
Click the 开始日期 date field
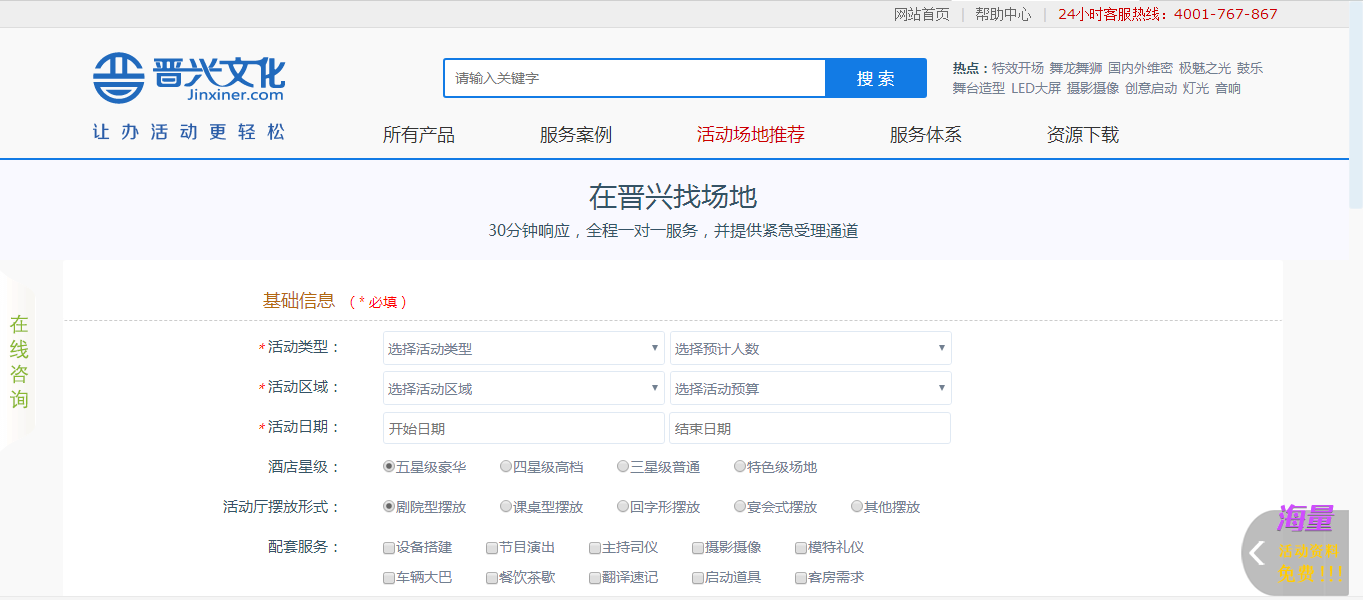click(523, 428)
